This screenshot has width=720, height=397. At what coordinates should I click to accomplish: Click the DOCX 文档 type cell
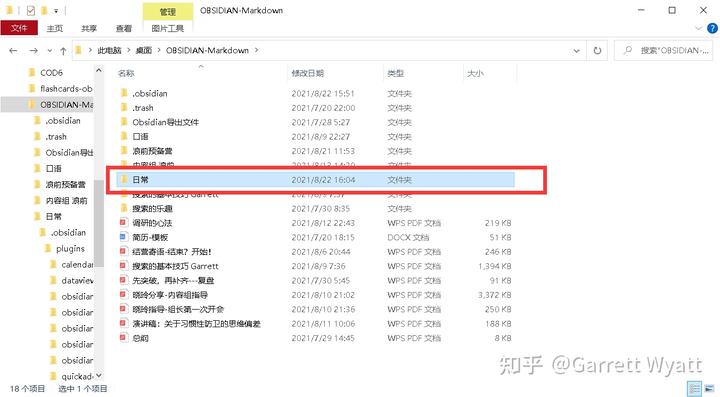(x=408, y=237)
